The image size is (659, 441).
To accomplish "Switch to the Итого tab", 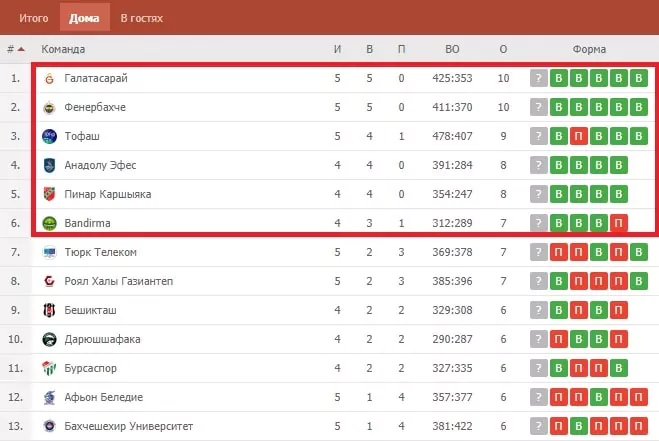I will (34, 18).
